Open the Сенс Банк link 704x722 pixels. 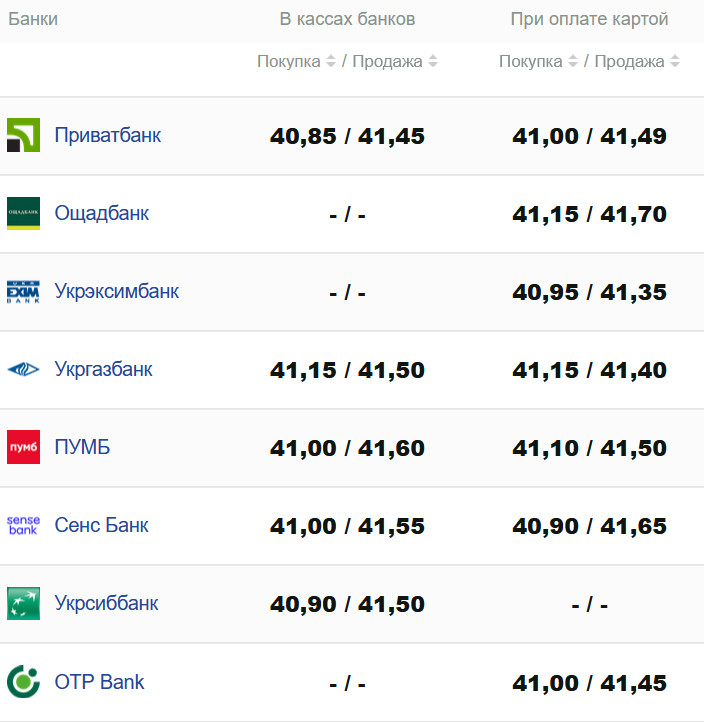101,525
